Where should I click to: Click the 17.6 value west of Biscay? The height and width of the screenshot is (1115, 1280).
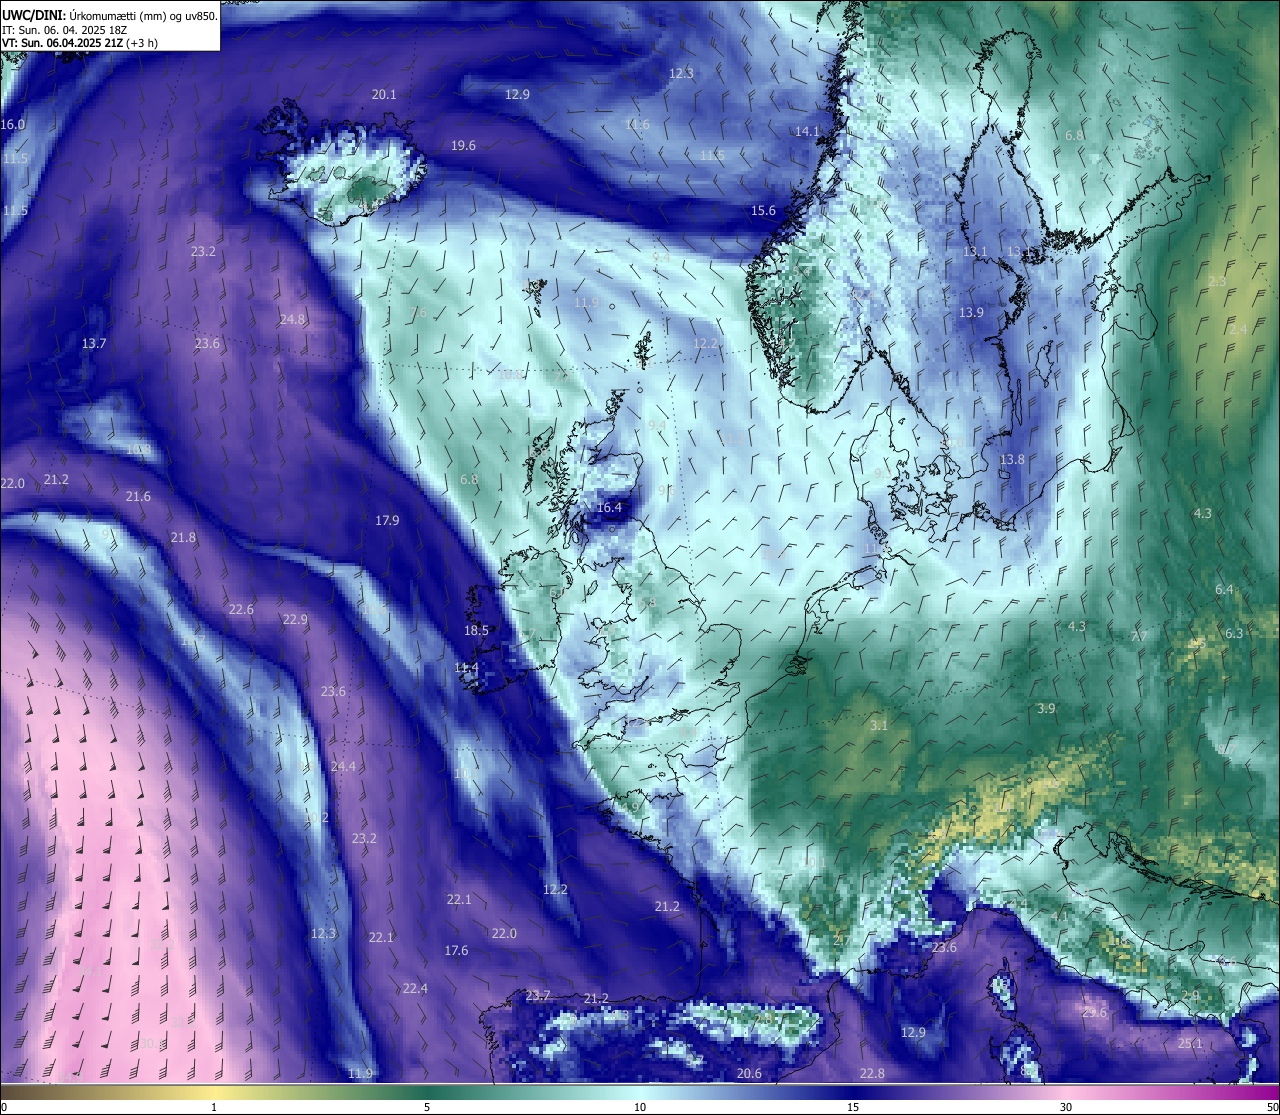456,951
